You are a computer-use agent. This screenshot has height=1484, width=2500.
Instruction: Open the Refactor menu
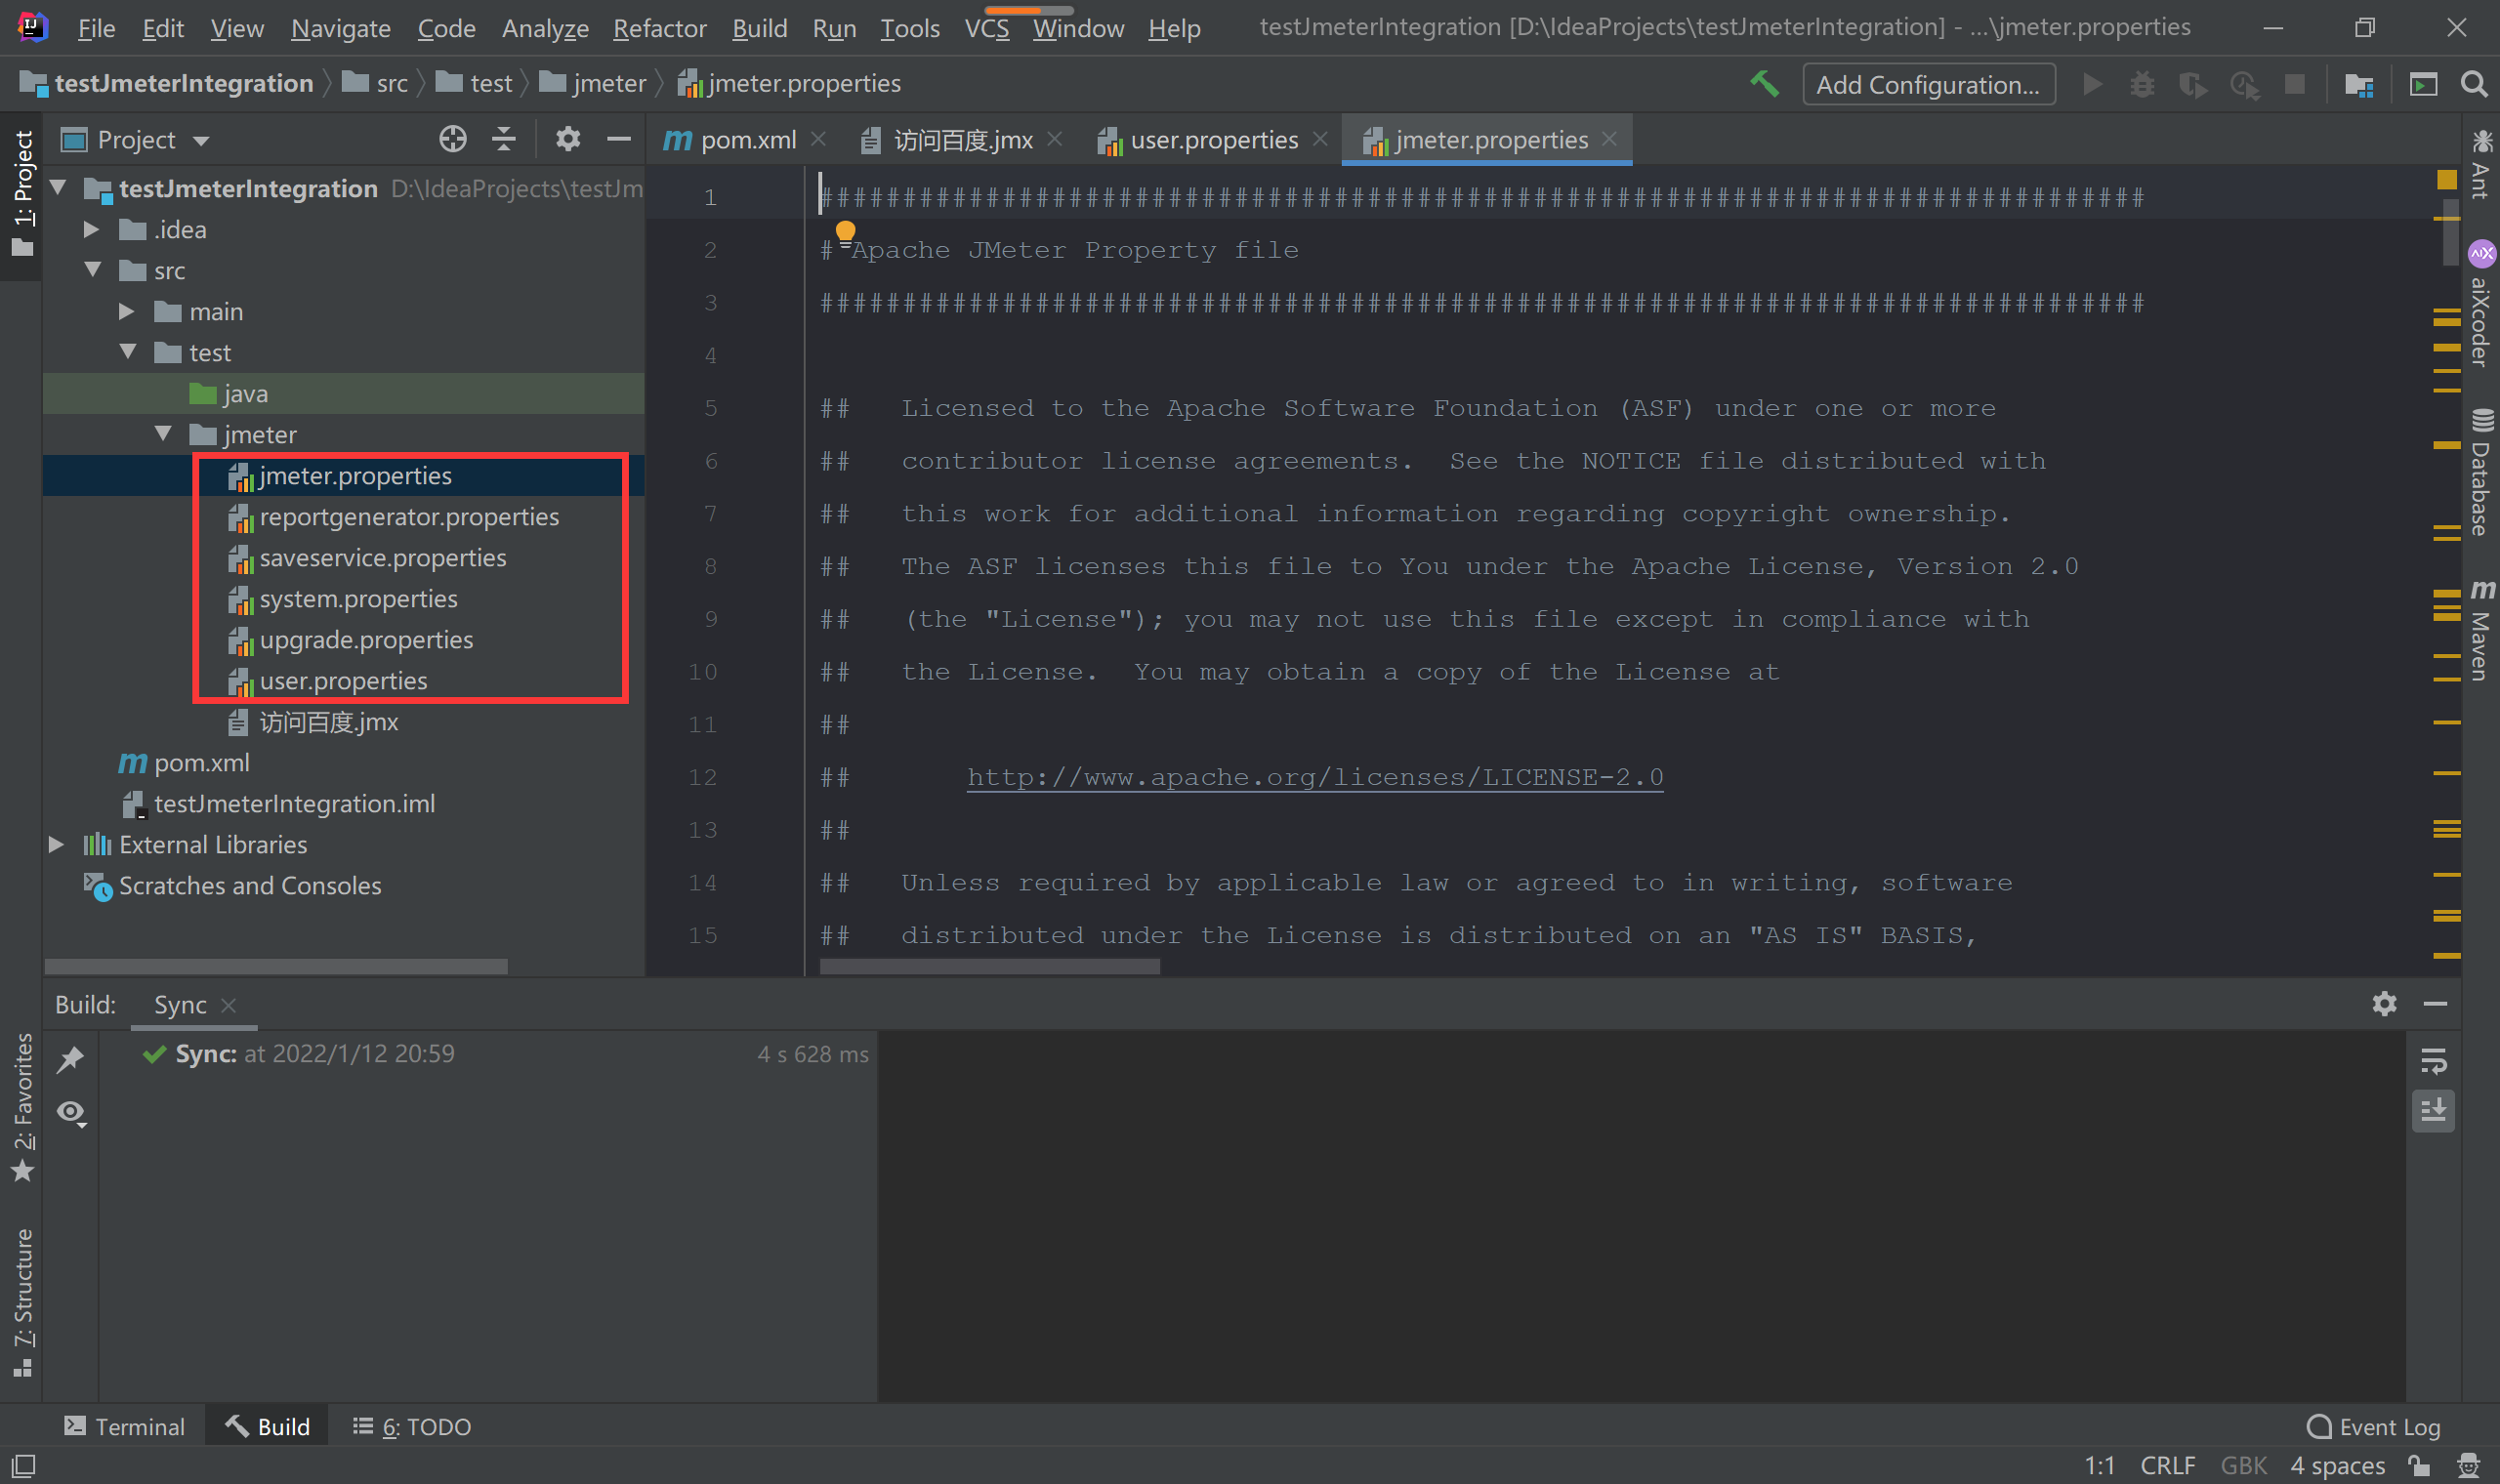pyautogui.click(x=659, y=28)
